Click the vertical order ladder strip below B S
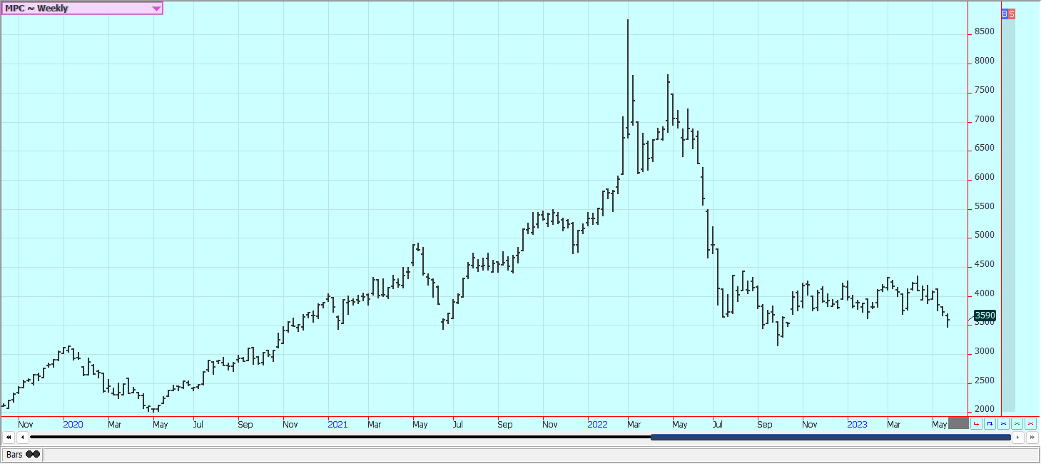Image resolution: width=1042 pixels, height=464 pixels. (1009, 215)
